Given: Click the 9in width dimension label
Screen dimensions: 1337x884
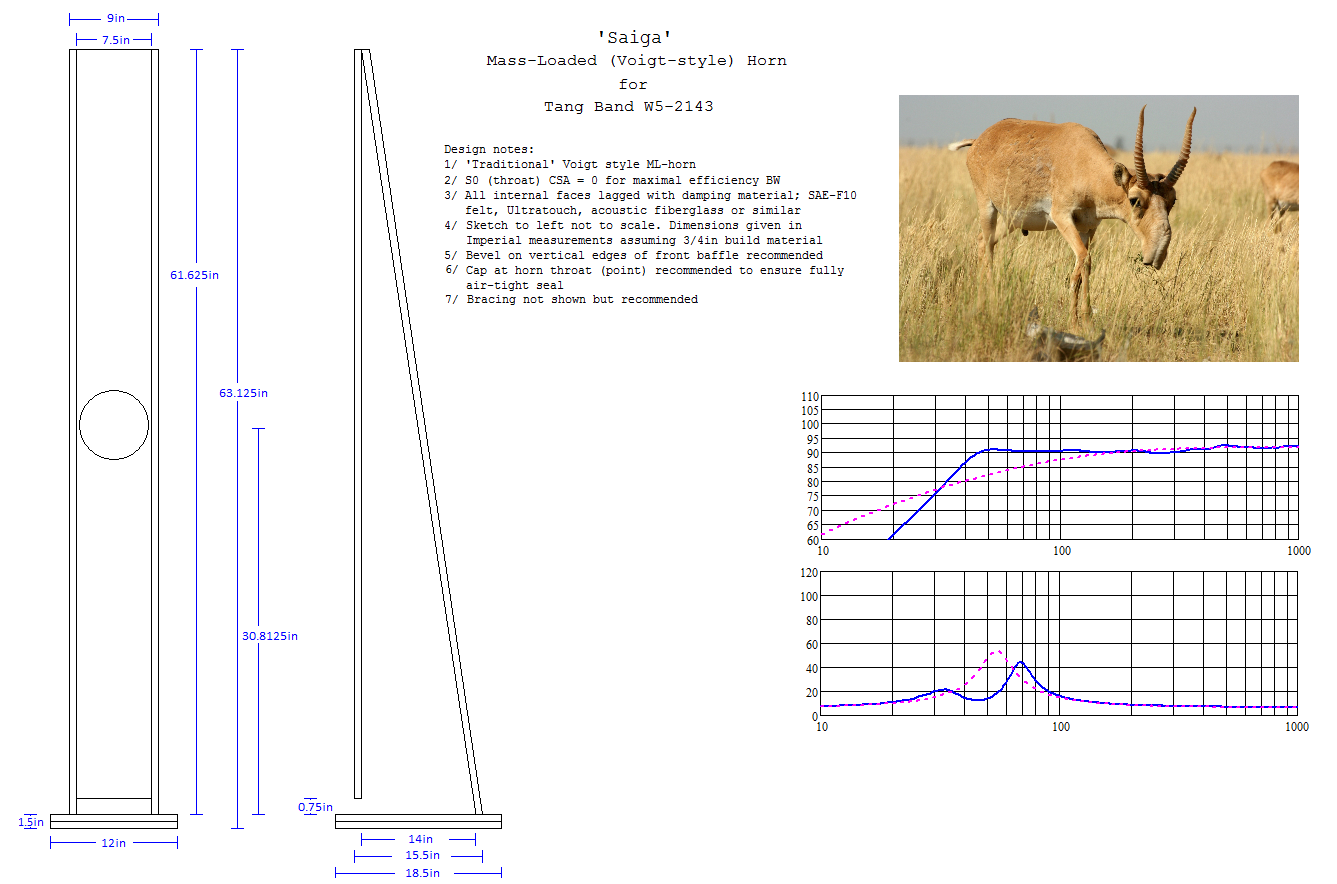Looking at the screenshot, I should point(114,19).
